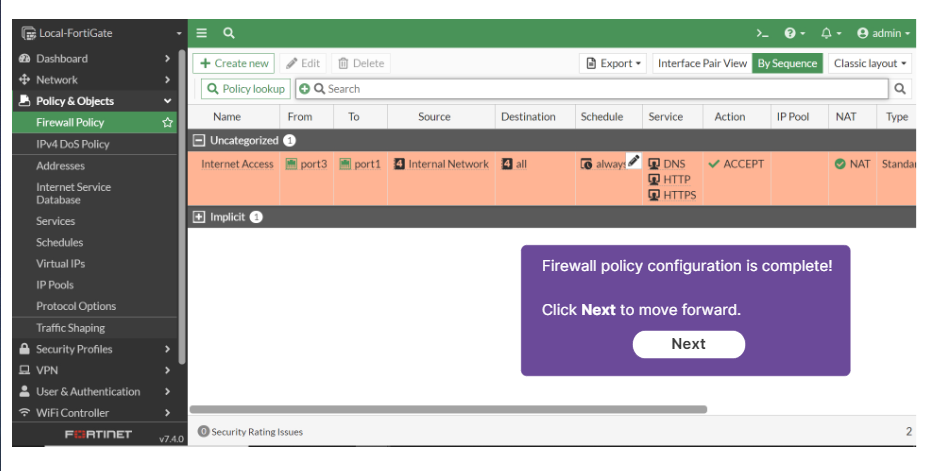Click the search magnifier beside search field
This screenshot has width=925, height=471.
tap(900, 89)
